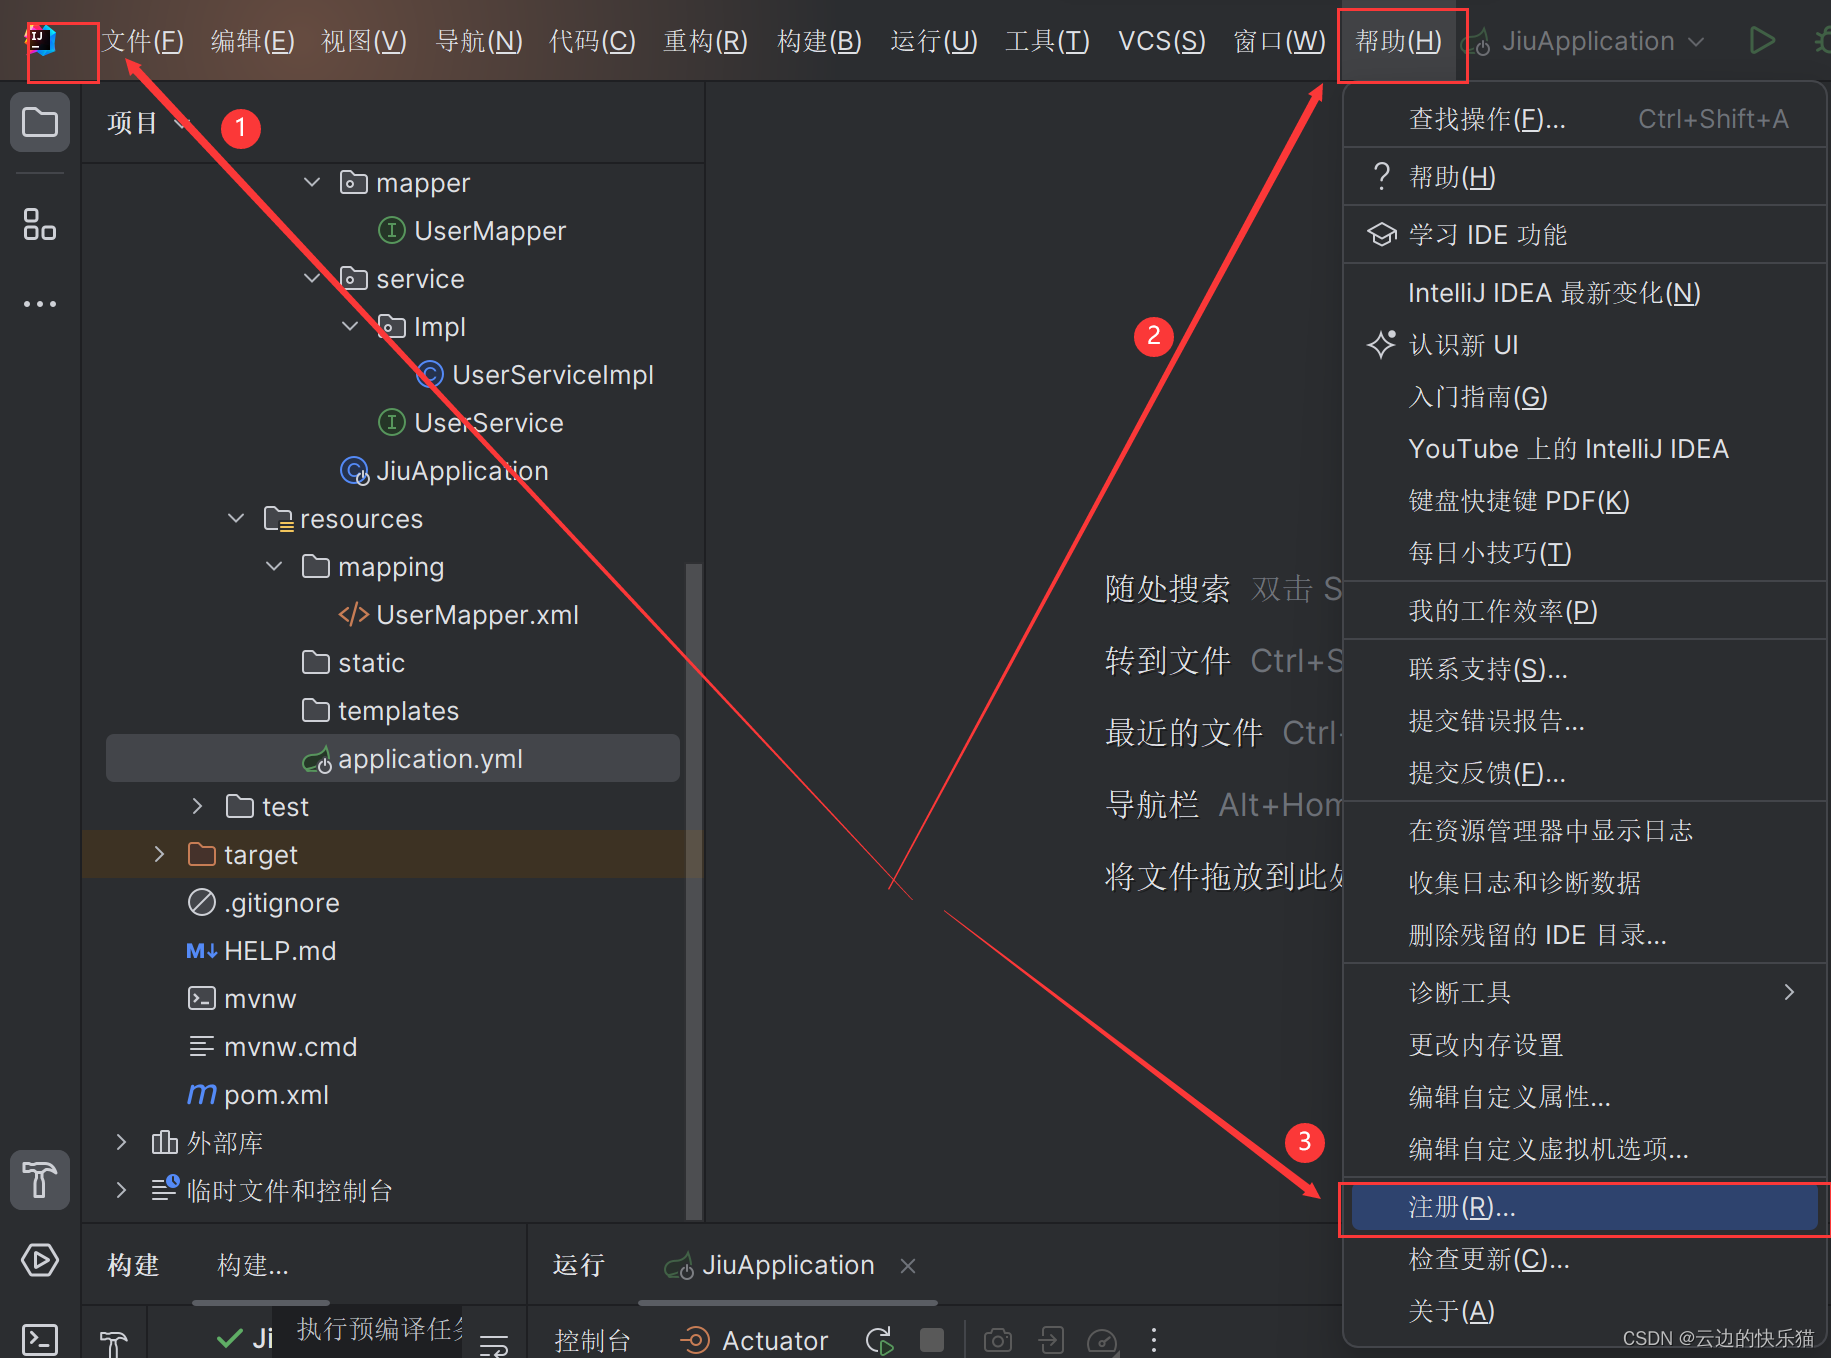Run JiuApplication with the green run icon
Image resolution: width=1831 pixels, height=1358 pixels.
point(1763,40)
